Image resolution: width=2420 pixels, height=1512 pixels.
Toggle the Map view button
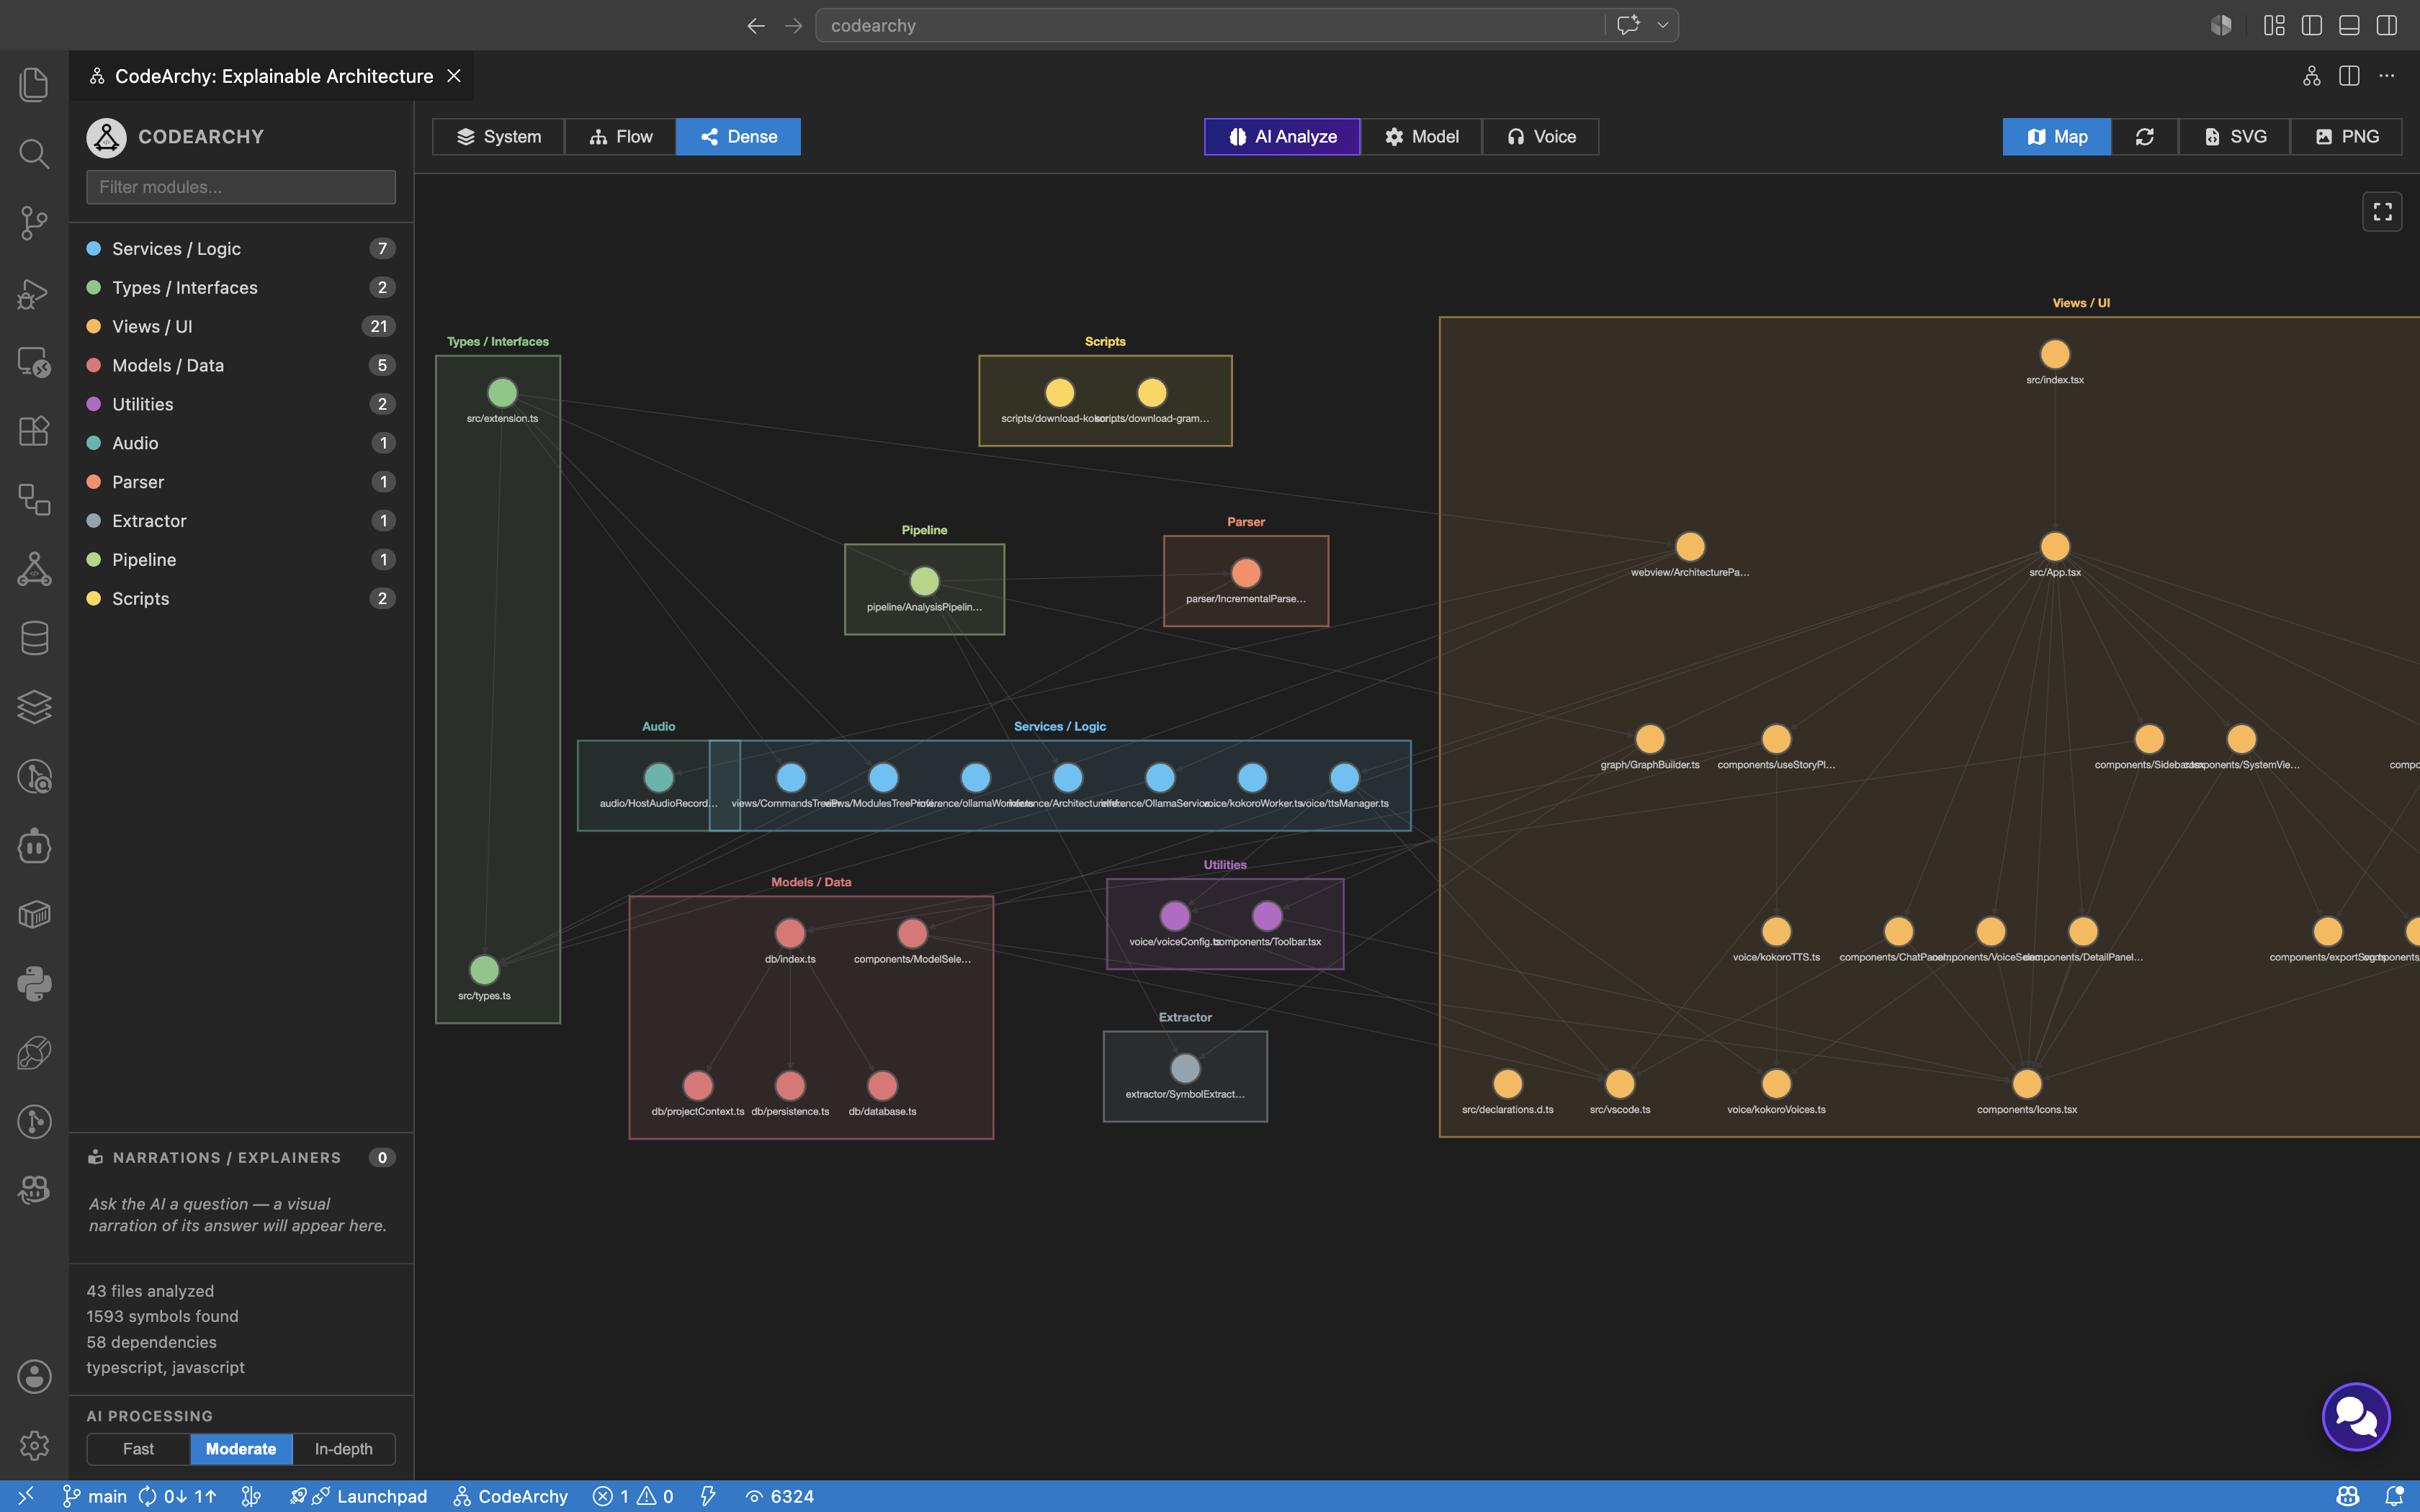click(2057, 137)
